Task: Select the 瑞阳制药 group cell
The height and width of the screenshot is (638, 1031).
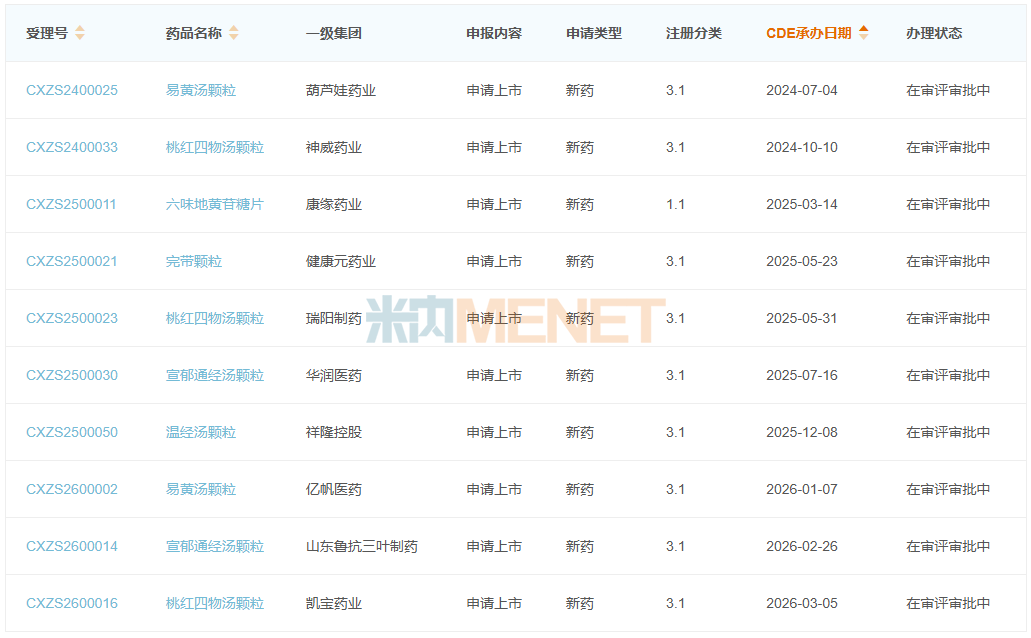Action: pyautogui.click(x=333, y=318)
